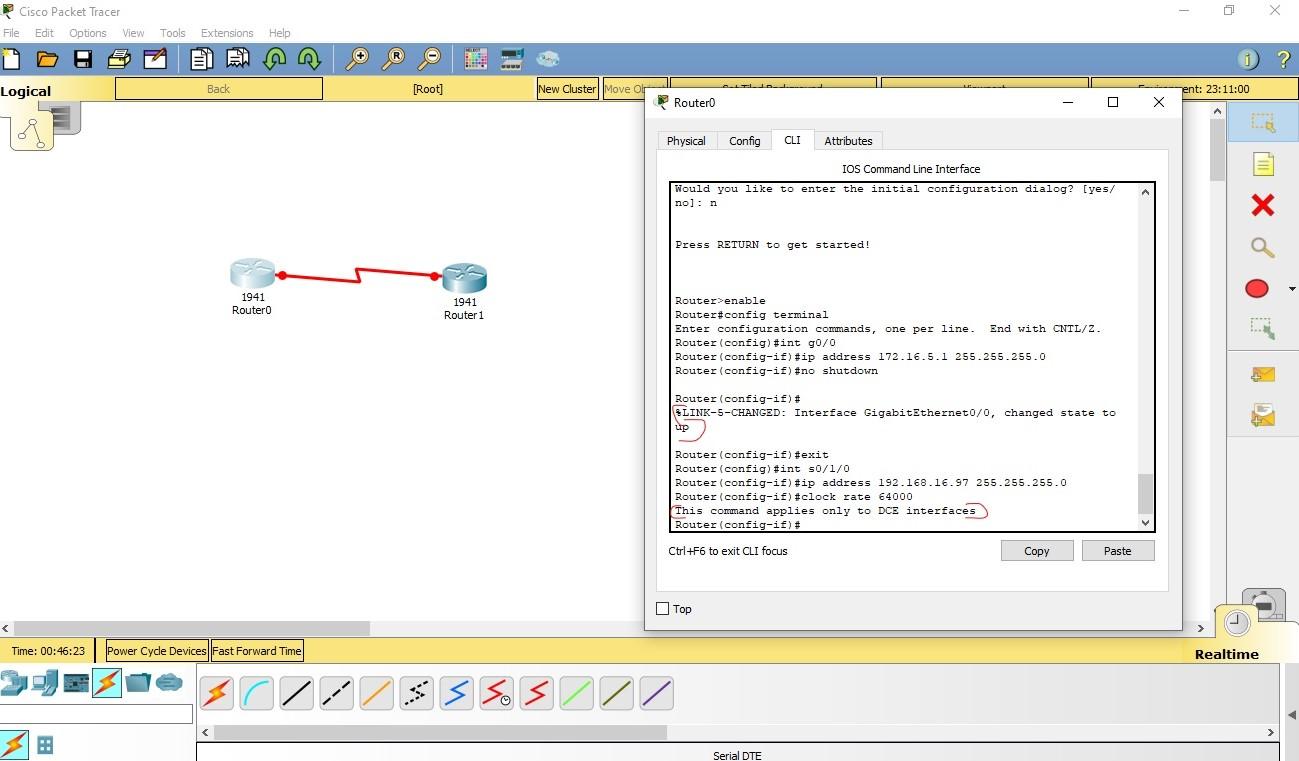Launch the Activity Wizard toolbar icon
Image resolution: width=1299 pixels, height=761 pixels.
pyautogui.click(x=155, y=59)
